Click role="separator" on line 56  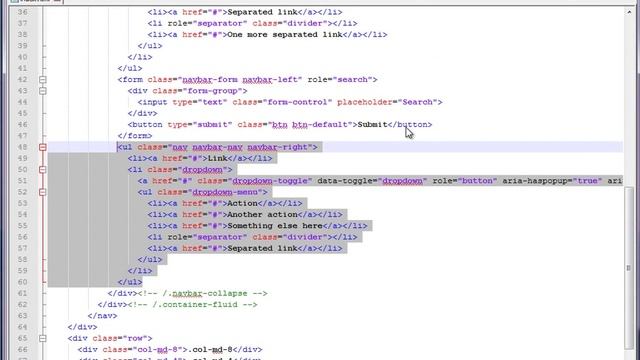(x=207, y=237)
